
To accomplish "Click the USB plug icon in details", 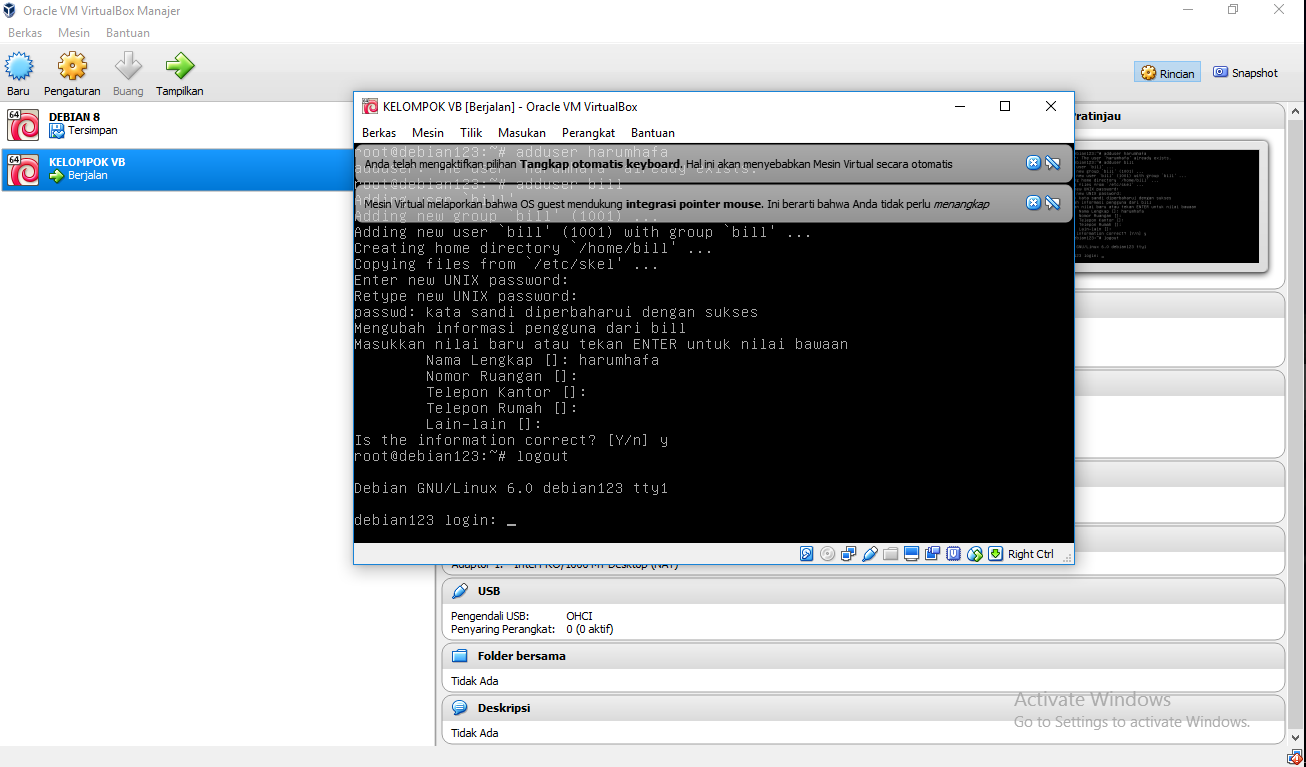I will click(x=460, y=591).
